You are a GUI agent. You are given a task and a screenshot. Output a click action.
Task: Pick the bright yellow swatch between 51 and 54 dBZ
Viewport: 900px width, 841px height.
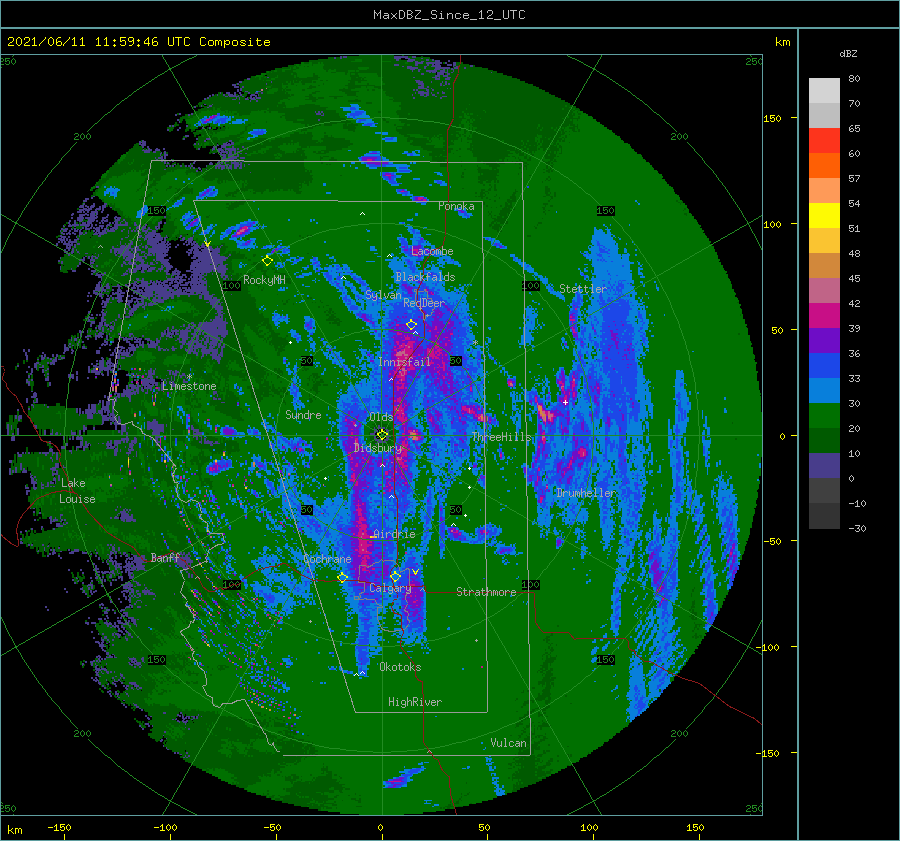coord(824,216)
